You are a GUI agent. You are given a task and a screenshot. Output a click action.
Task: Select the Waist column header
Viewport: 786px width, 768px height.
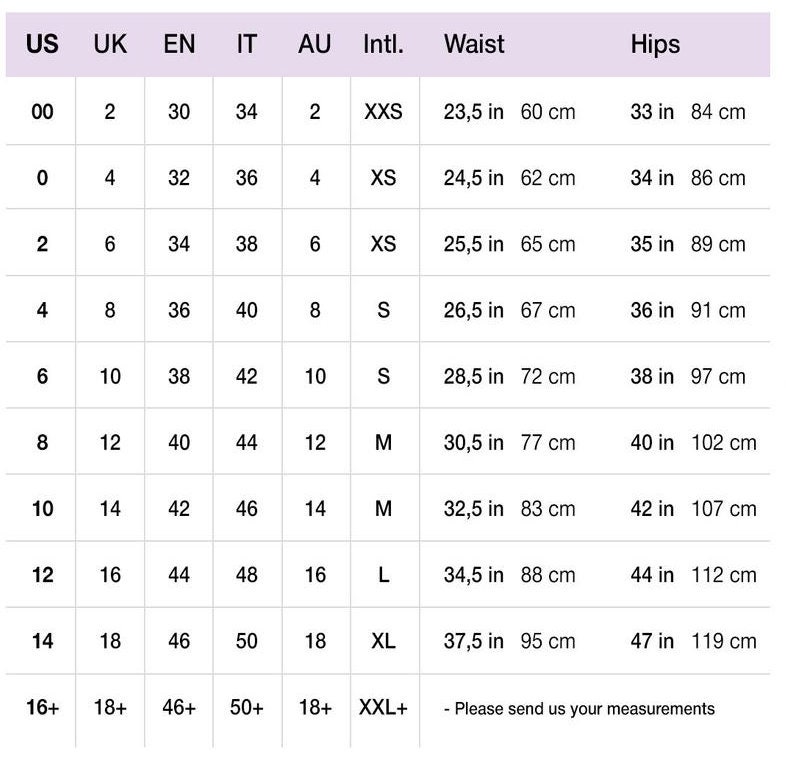(x=474, y=44)
